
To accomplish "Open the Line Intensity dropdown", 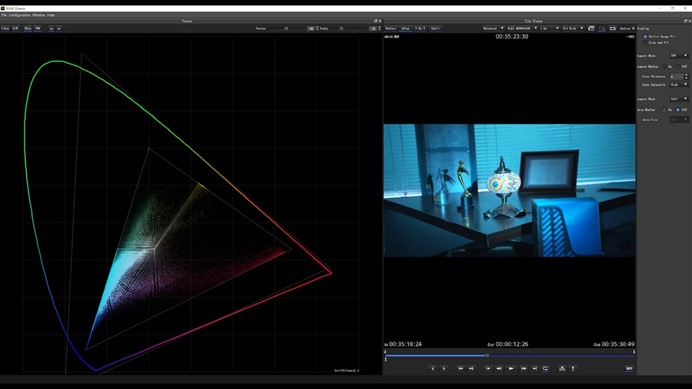I will 679,85.
